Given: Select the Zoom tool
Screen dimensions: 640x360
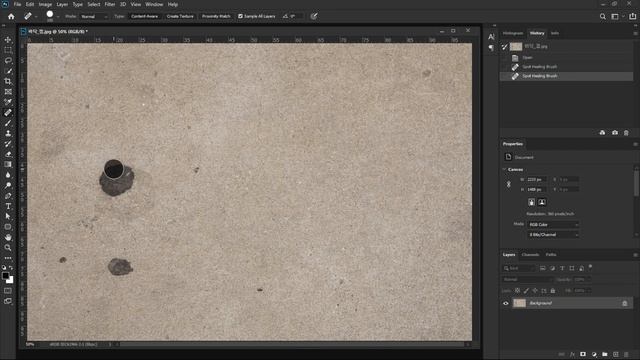Looking at the screenshot, I should 8,248.
